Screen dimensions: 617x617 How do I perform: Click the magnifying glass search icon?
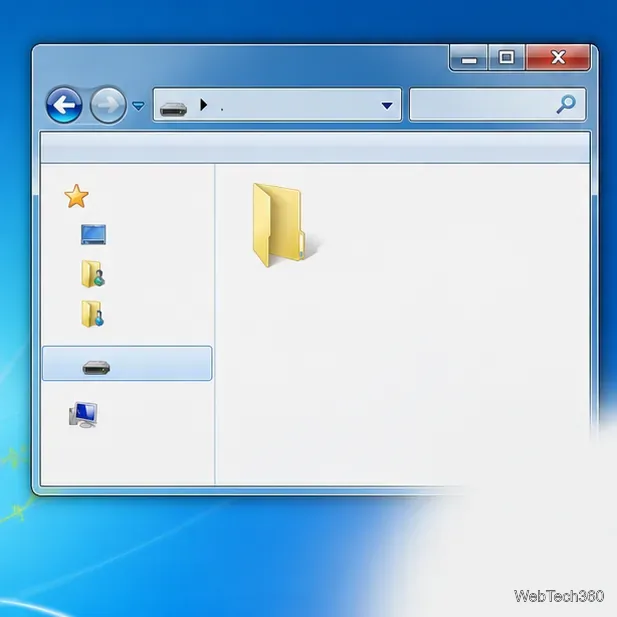(x=566, y=104)
